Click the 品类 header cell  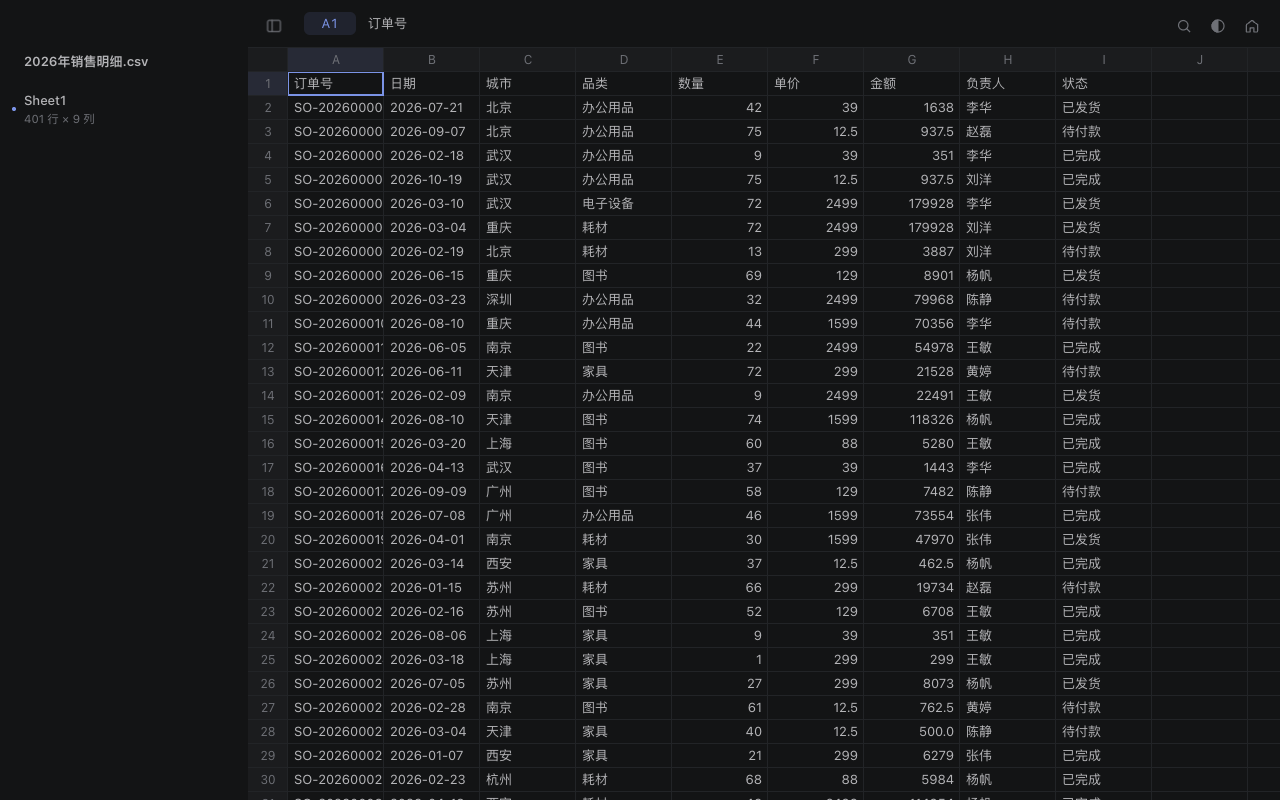(x=624, y=84)
